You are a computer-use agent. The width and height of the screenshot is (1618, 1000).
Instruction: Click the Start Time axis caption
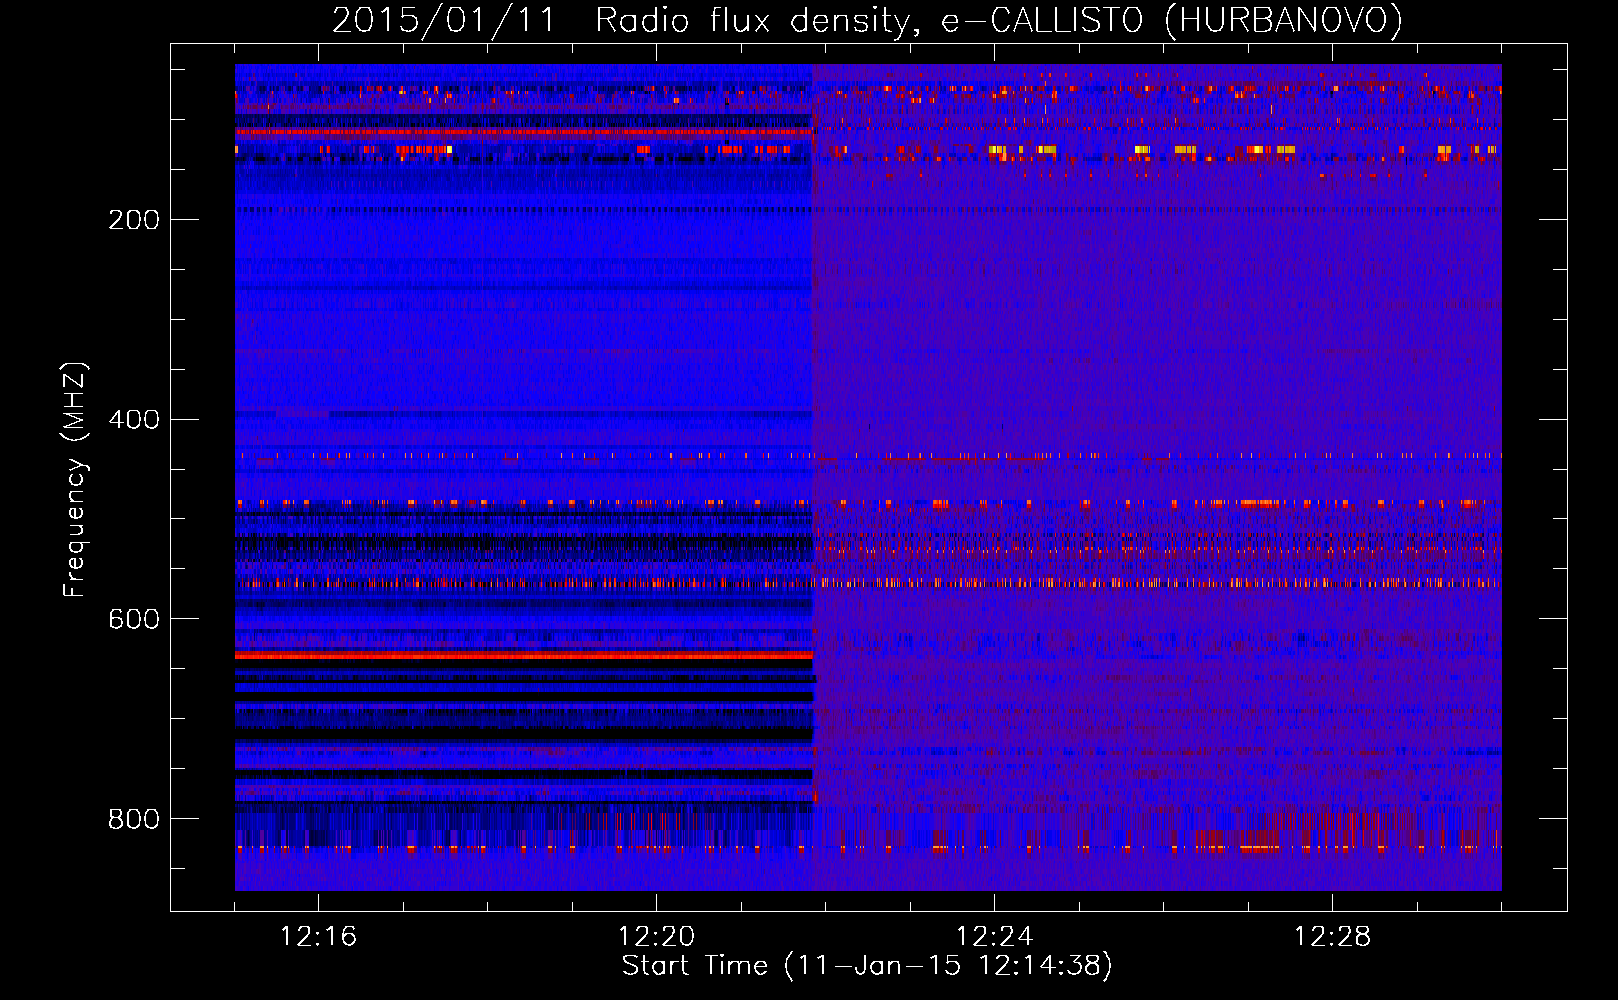(867, 966)
